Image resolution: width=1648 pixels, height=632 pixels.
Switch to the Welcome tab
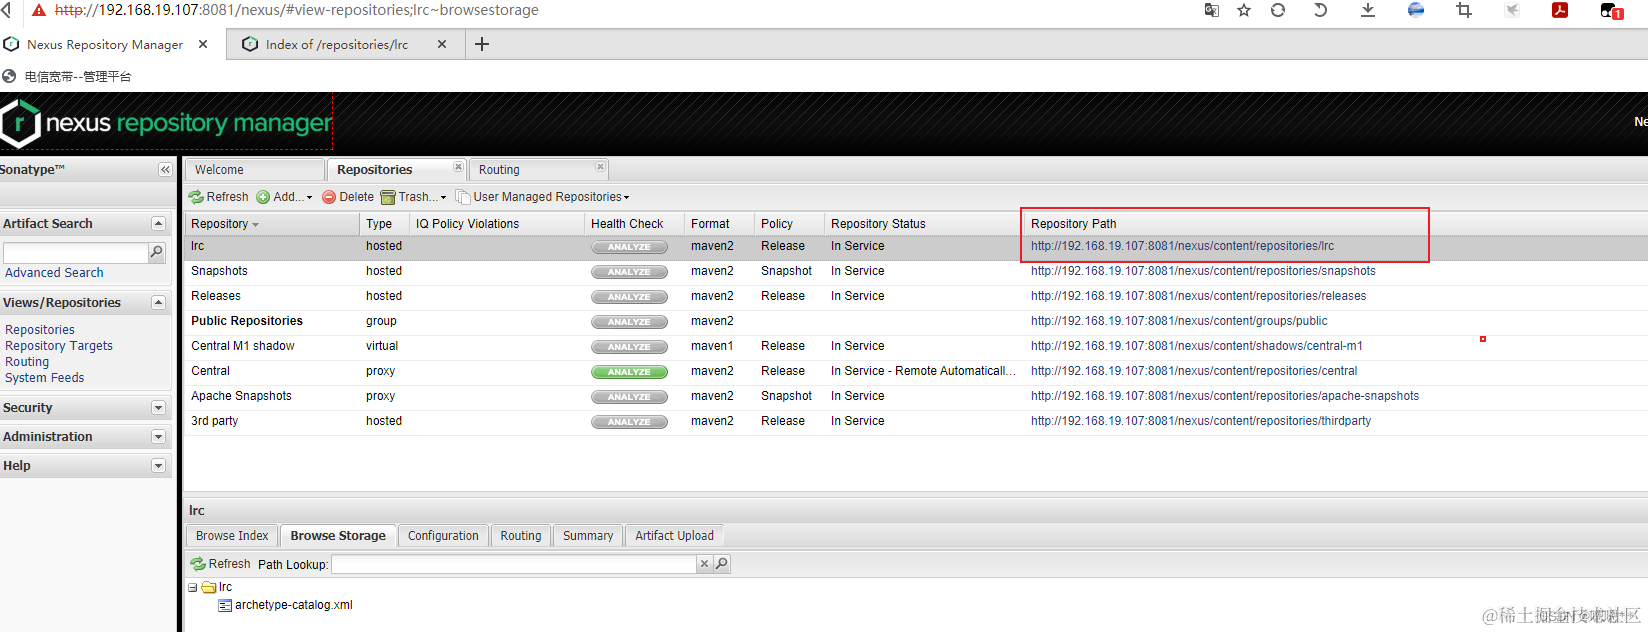point(255,170)
